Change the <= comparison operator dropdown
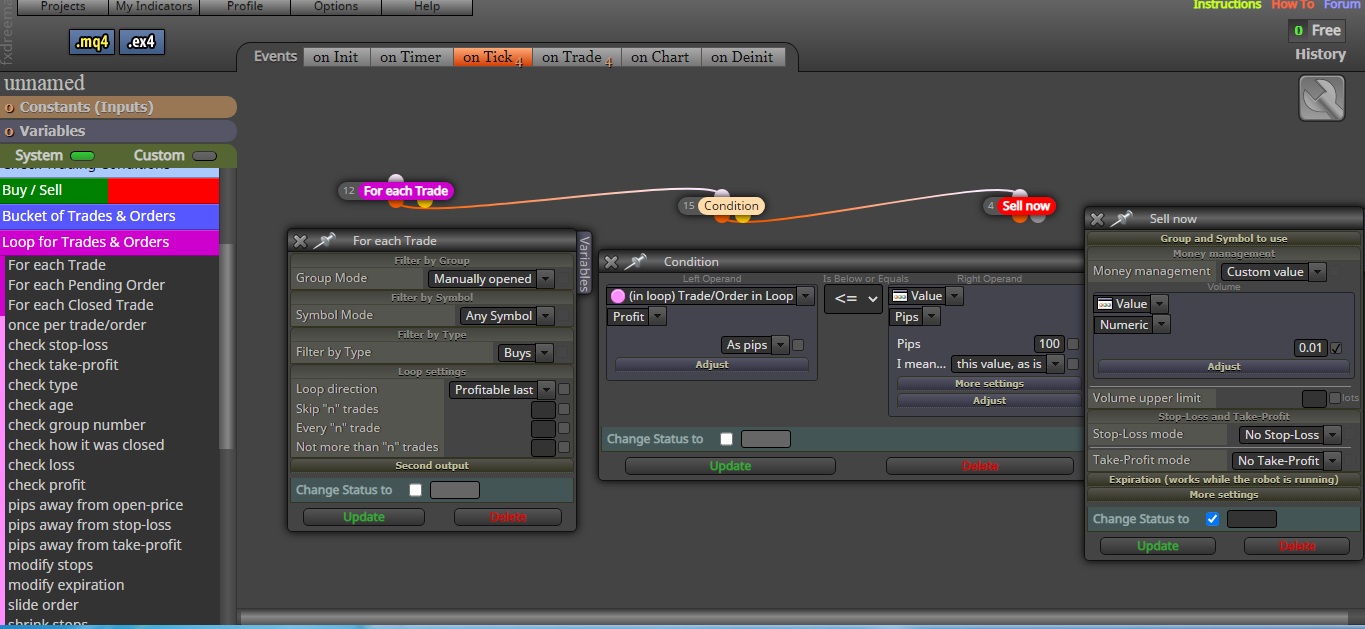 852,298
